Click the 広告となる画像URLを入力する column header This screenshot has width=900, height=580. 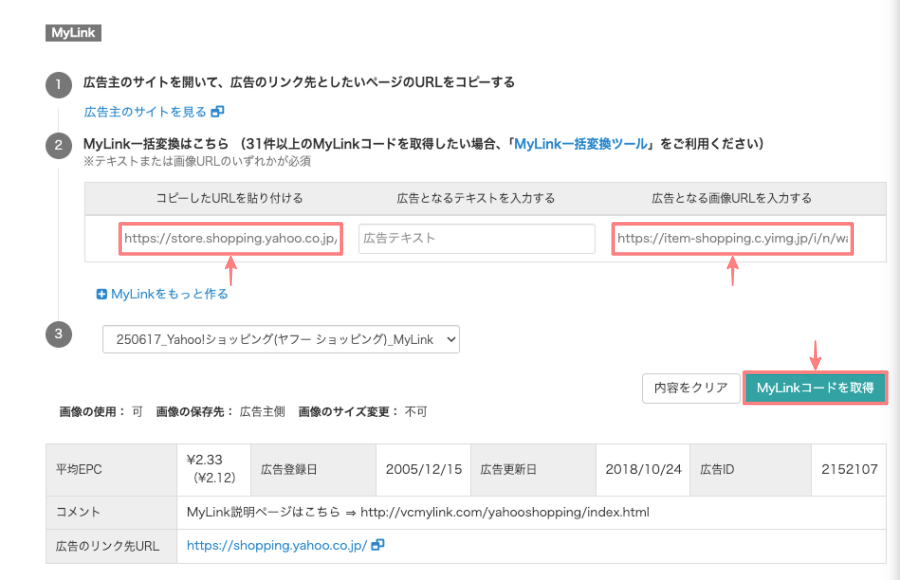732,199
